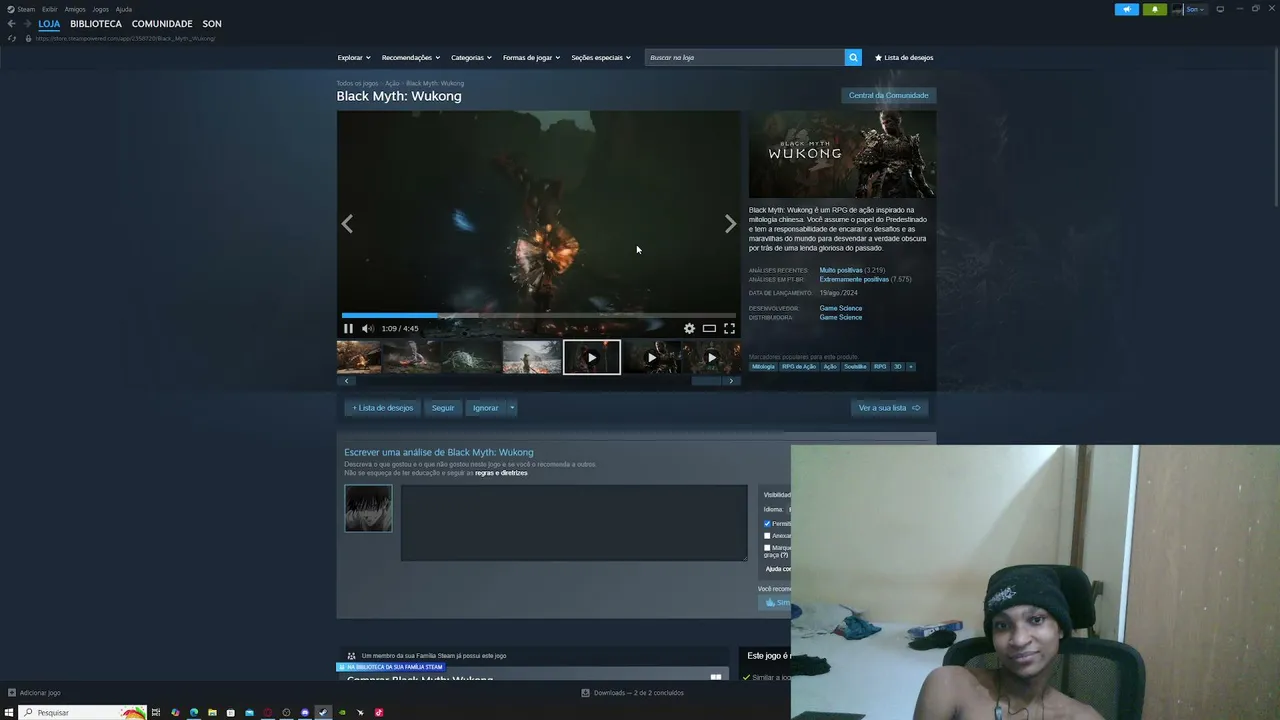Reload the store page
Image resolution: width=1280 pixels, height=720 pixels.
(12, 38)
